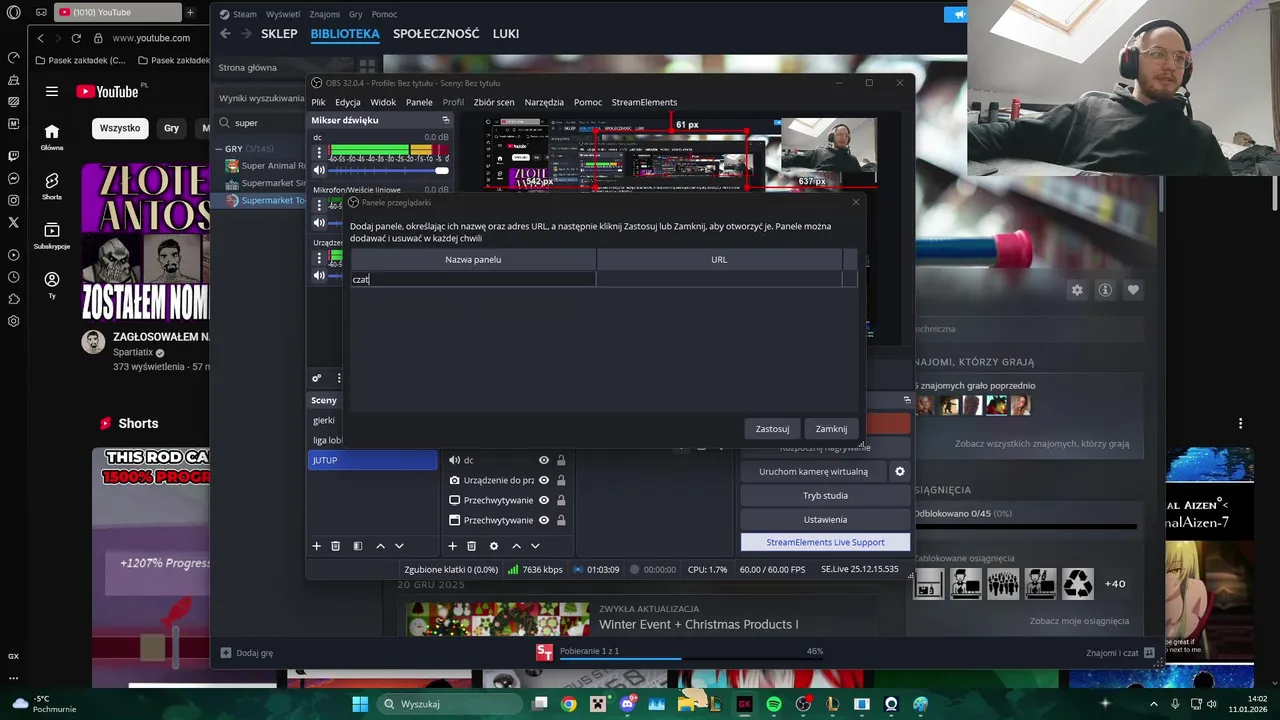Open audio mixer kebab menu next to the gears

coord(338,378)
